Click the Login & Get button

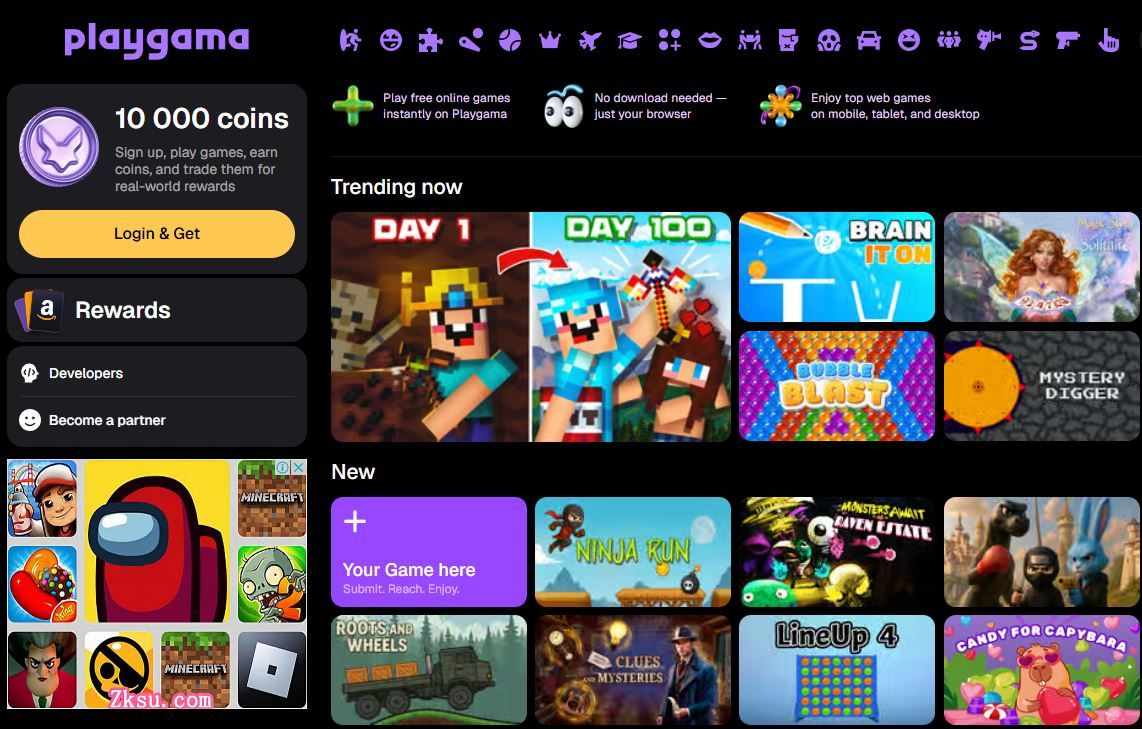click(x=157, y=234)
